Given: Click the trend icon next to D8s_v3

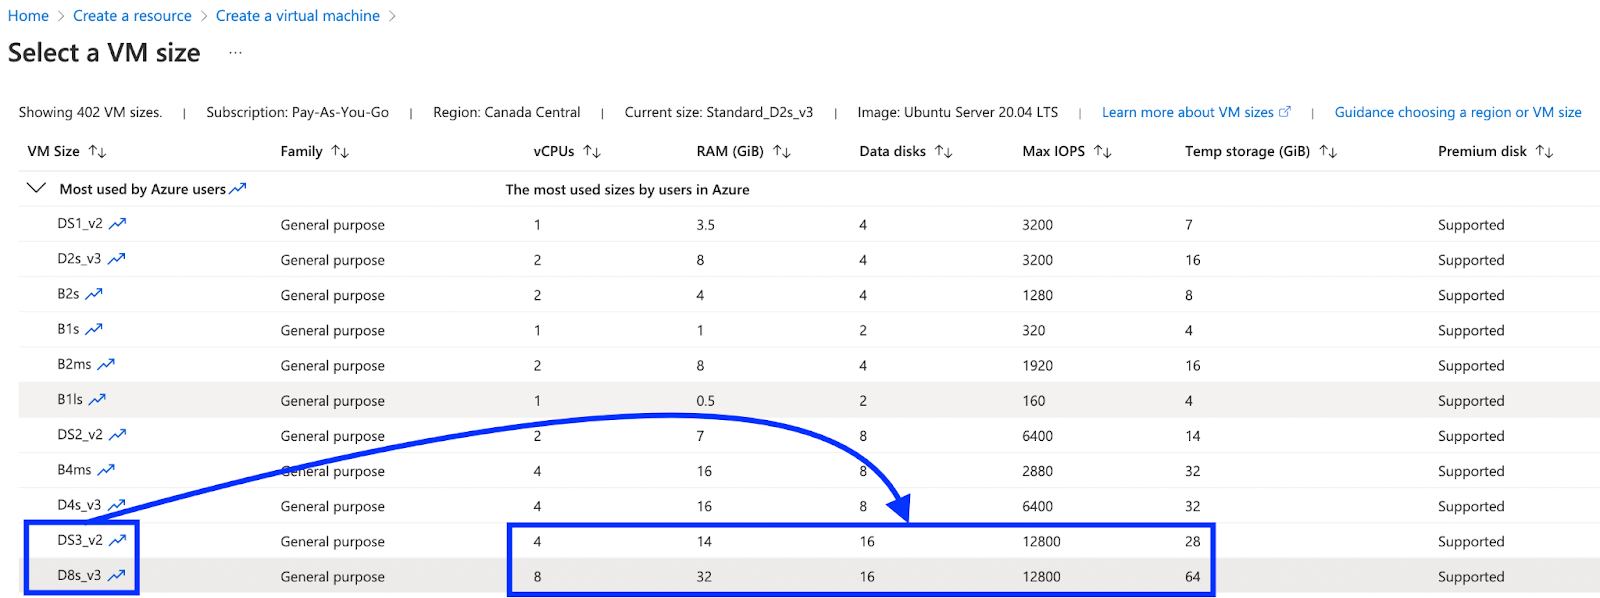Looking at the screenshot, I should click(116, 576).
